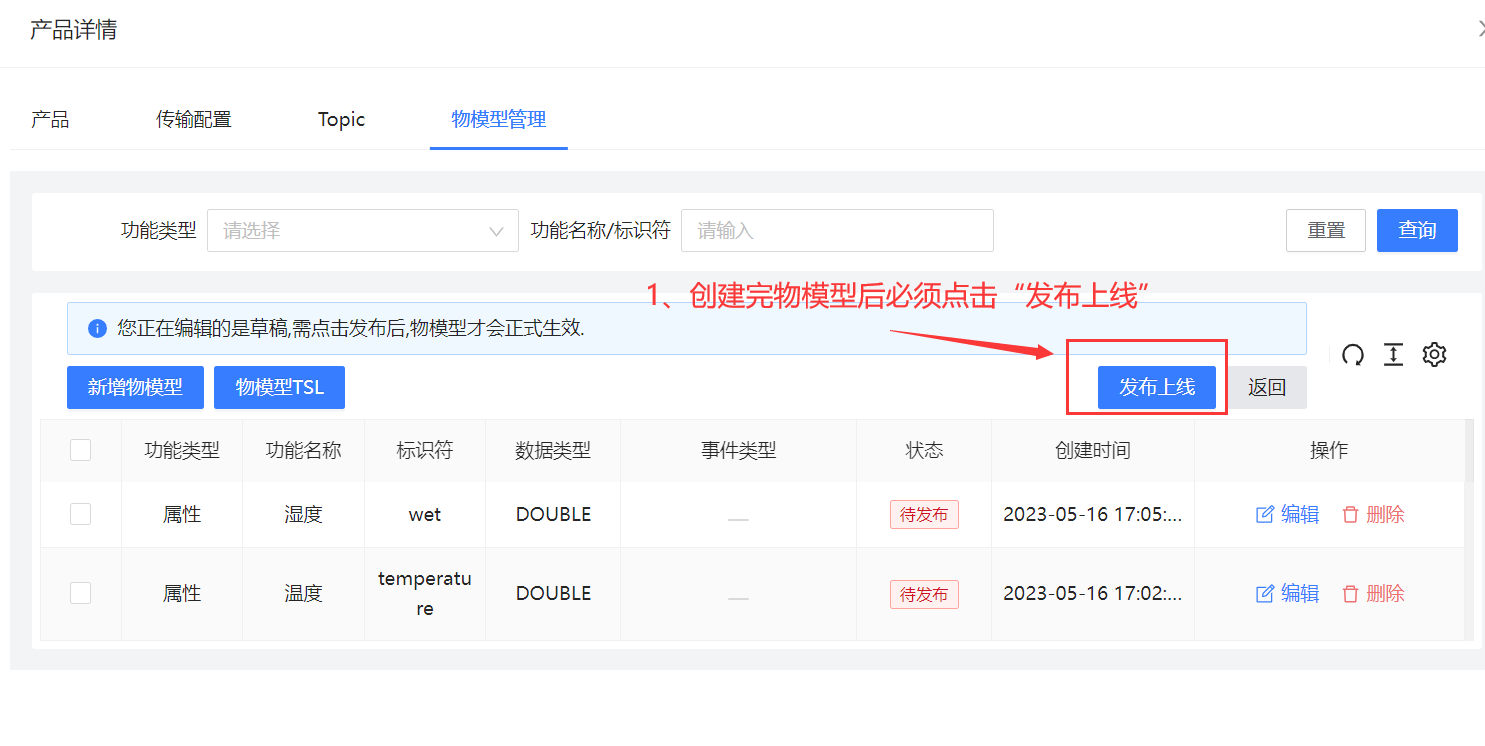Click the info icon in the draft notice

click(x=97, y=328)
